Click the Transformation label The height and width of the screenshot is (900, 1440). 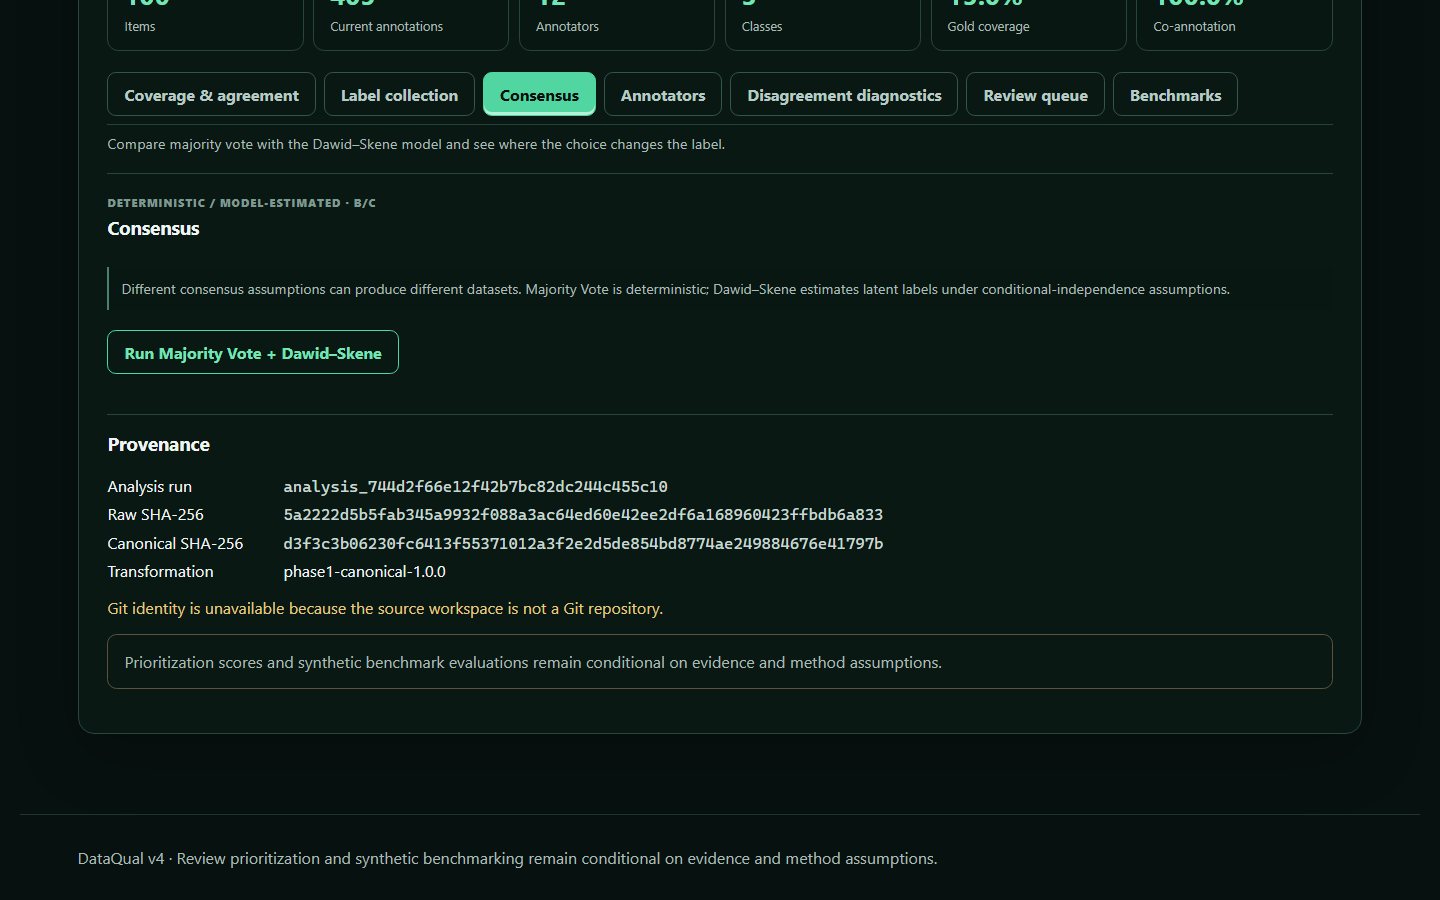tap(160, 572)
